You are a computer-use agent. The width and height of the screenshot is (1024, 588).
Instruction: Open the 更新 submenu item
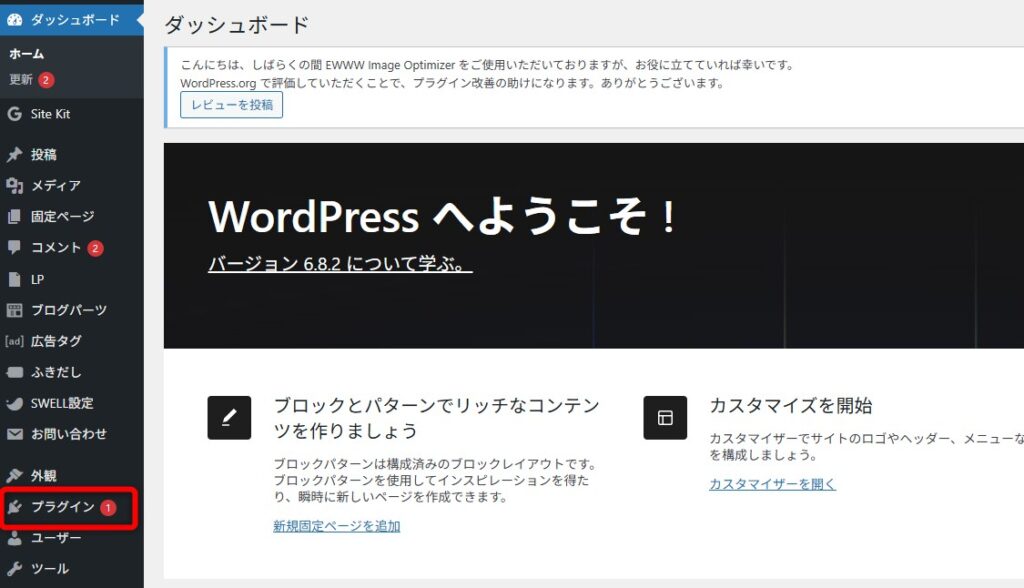[21, 80]
